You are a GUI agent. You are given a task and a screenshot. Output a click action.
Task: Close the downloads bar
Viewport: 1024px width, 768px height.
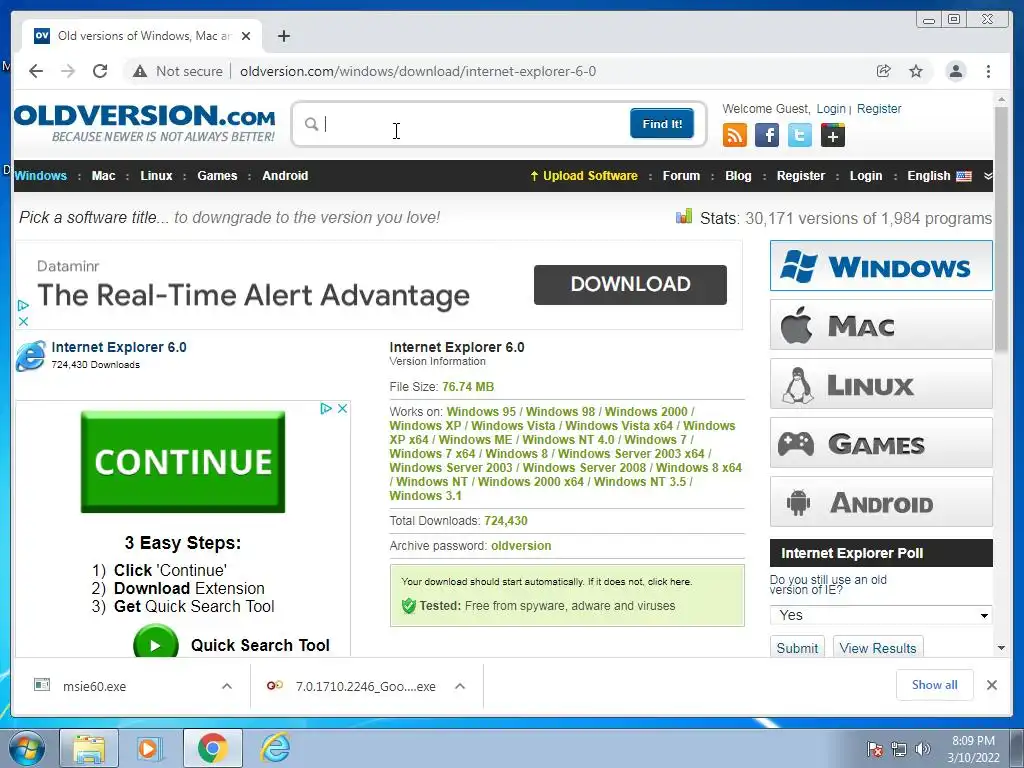click(x=991, y=684)
